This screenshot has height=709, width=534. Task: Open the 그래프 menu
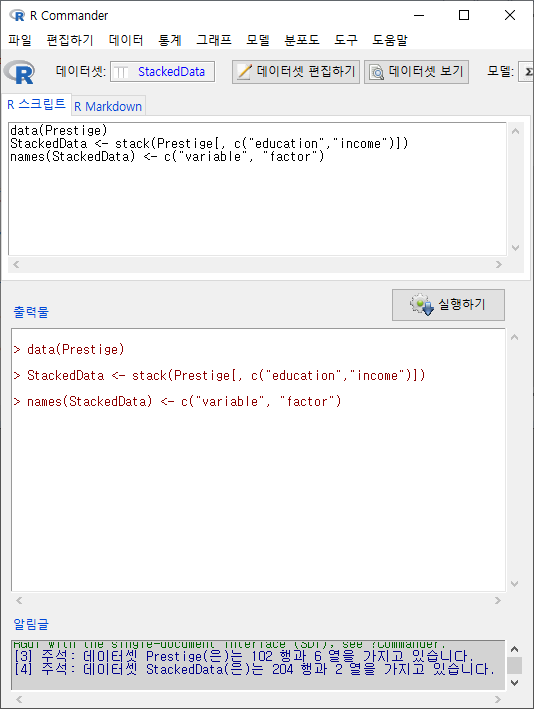point(213,40)
